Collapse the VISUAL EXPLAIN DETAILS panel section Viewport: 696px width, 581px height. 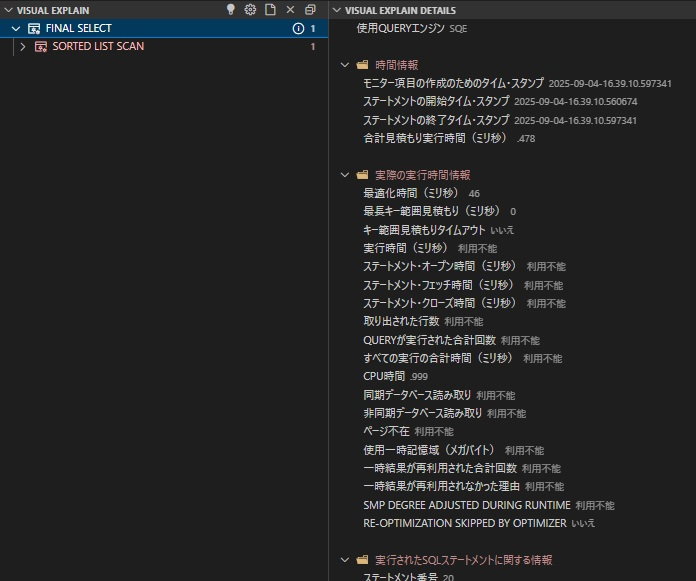336,10
